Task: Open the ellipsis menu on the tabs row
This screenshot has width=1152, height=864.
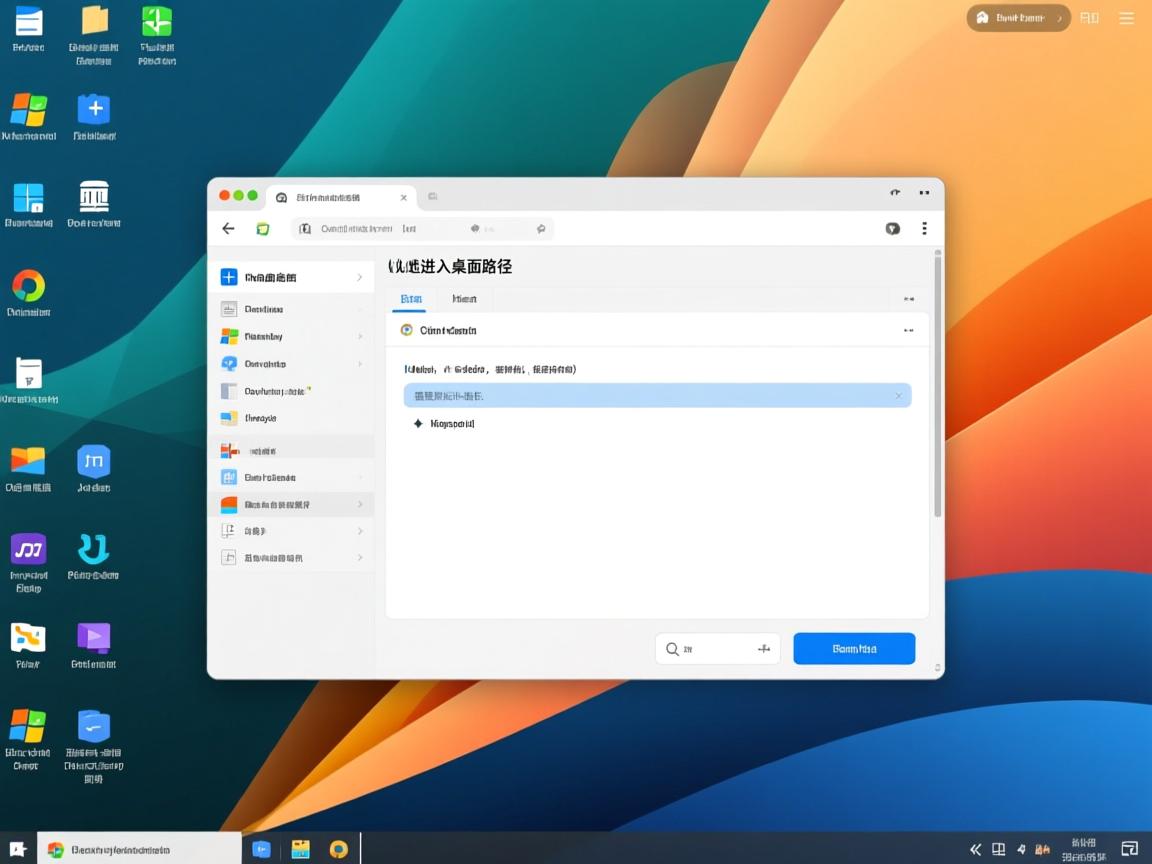Action: point(908,299)
